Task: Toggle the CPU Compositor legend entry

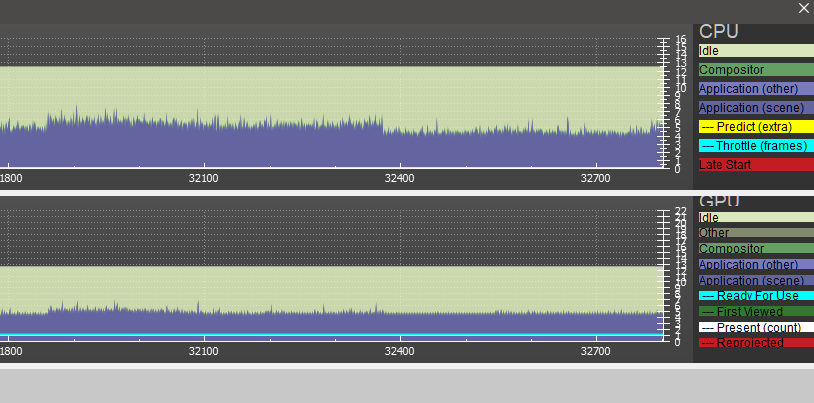Action: click(756, 70)
